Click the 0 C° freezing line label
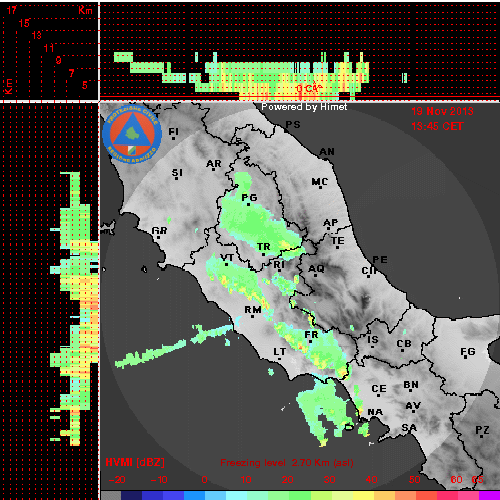 click(309, 88)
